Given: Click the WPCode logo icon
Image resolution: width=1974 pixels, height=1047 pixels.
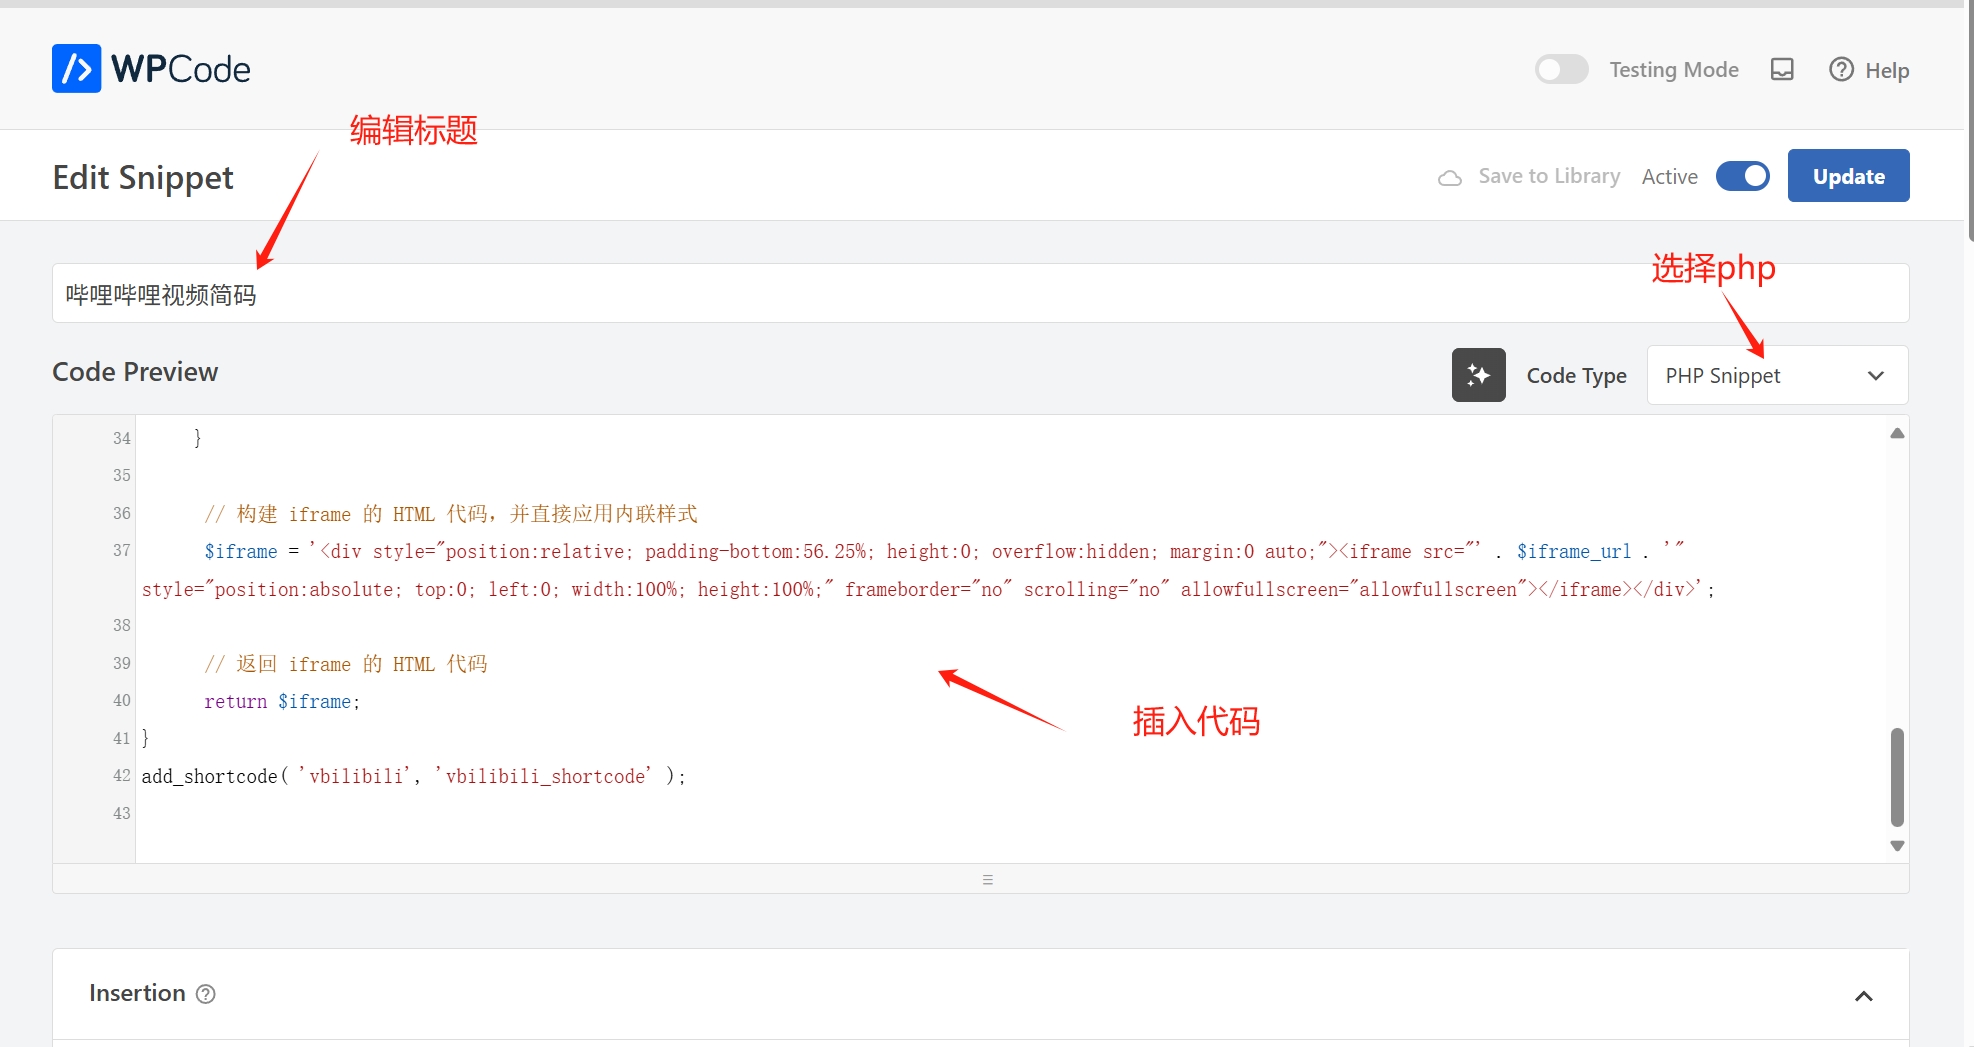Looking at the screenshot, I should [76, 68].
